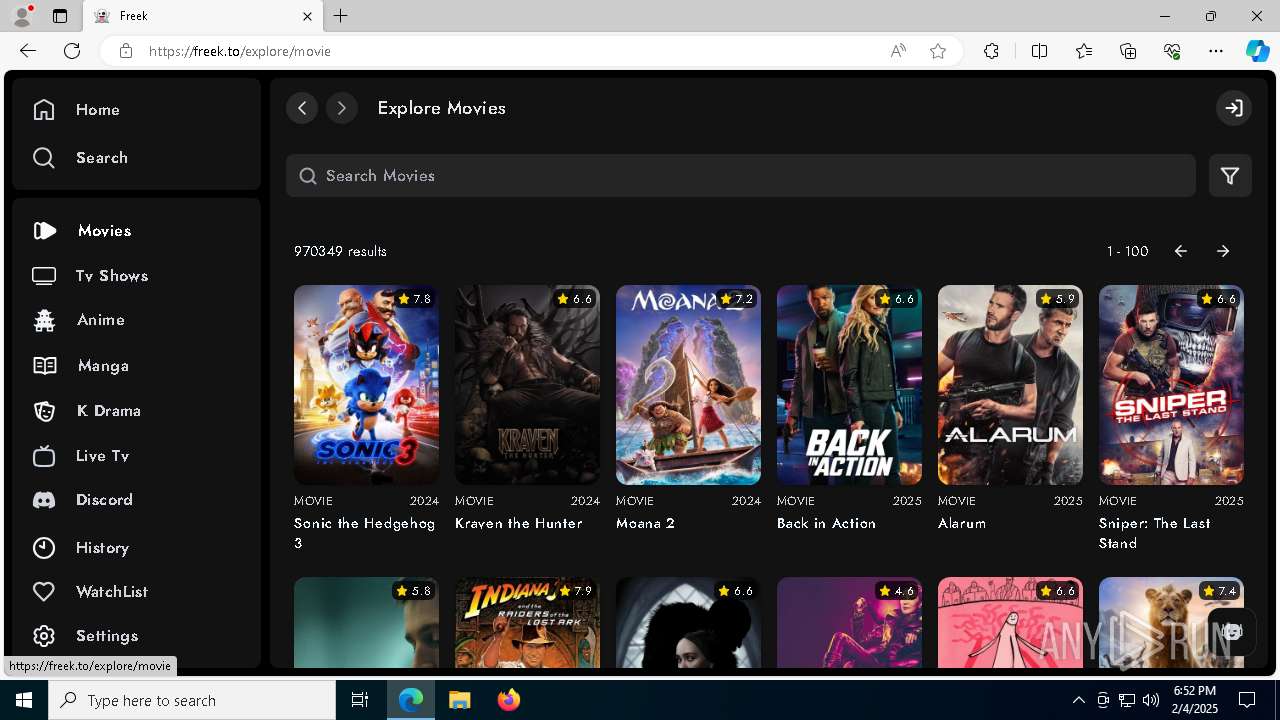Click the 970349 results text
Screen dimensions: 1280x720
coord(340,251)
